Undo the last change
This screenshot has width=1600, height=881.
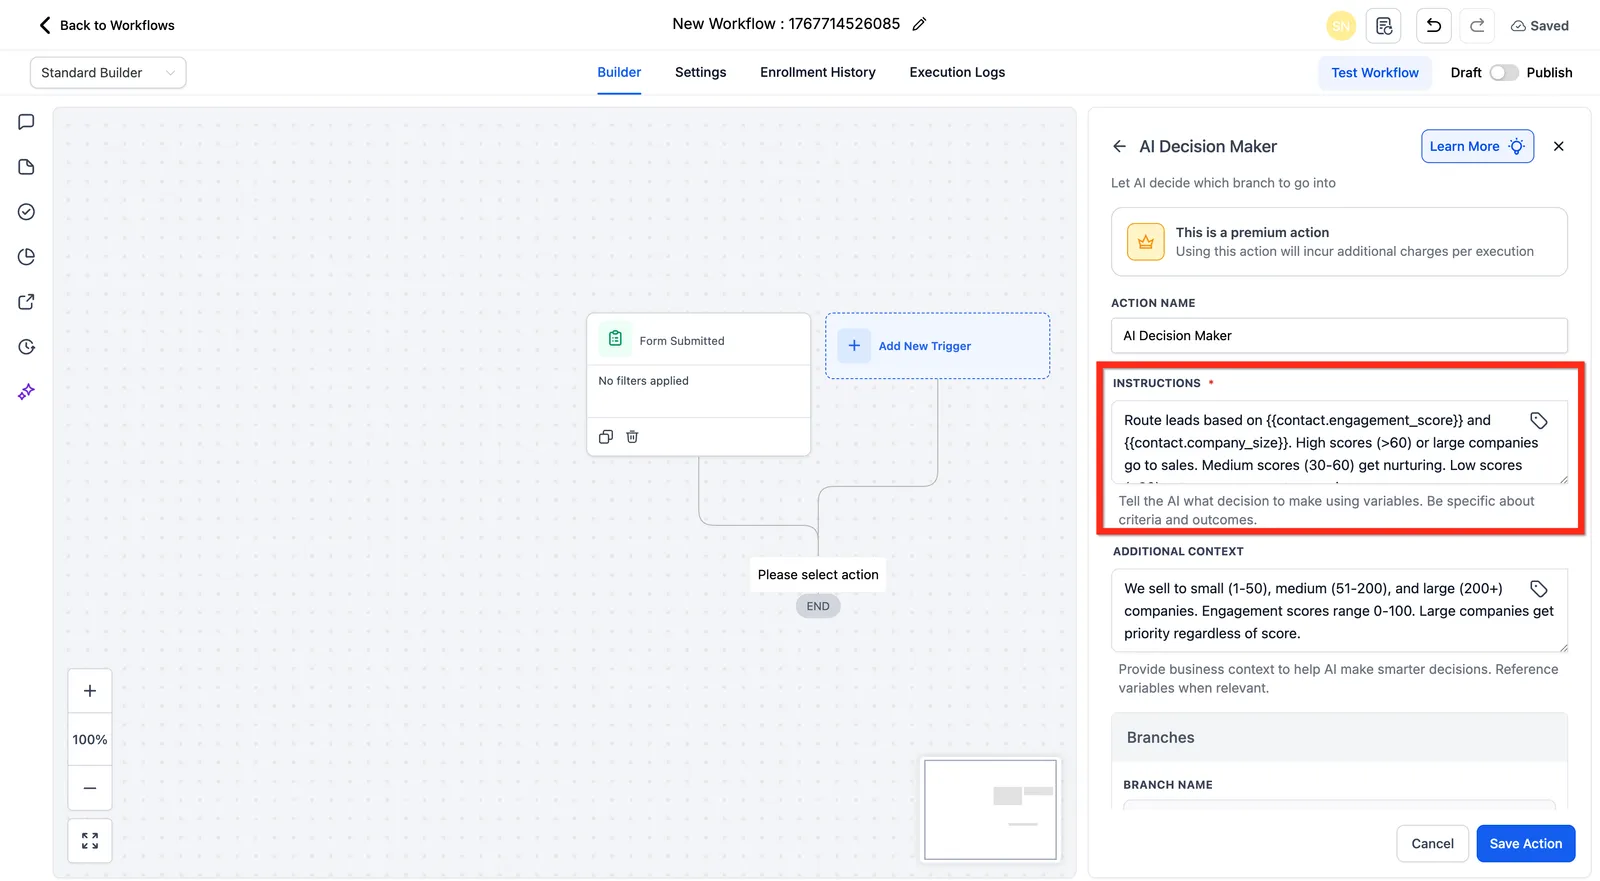click(1433, 26)
